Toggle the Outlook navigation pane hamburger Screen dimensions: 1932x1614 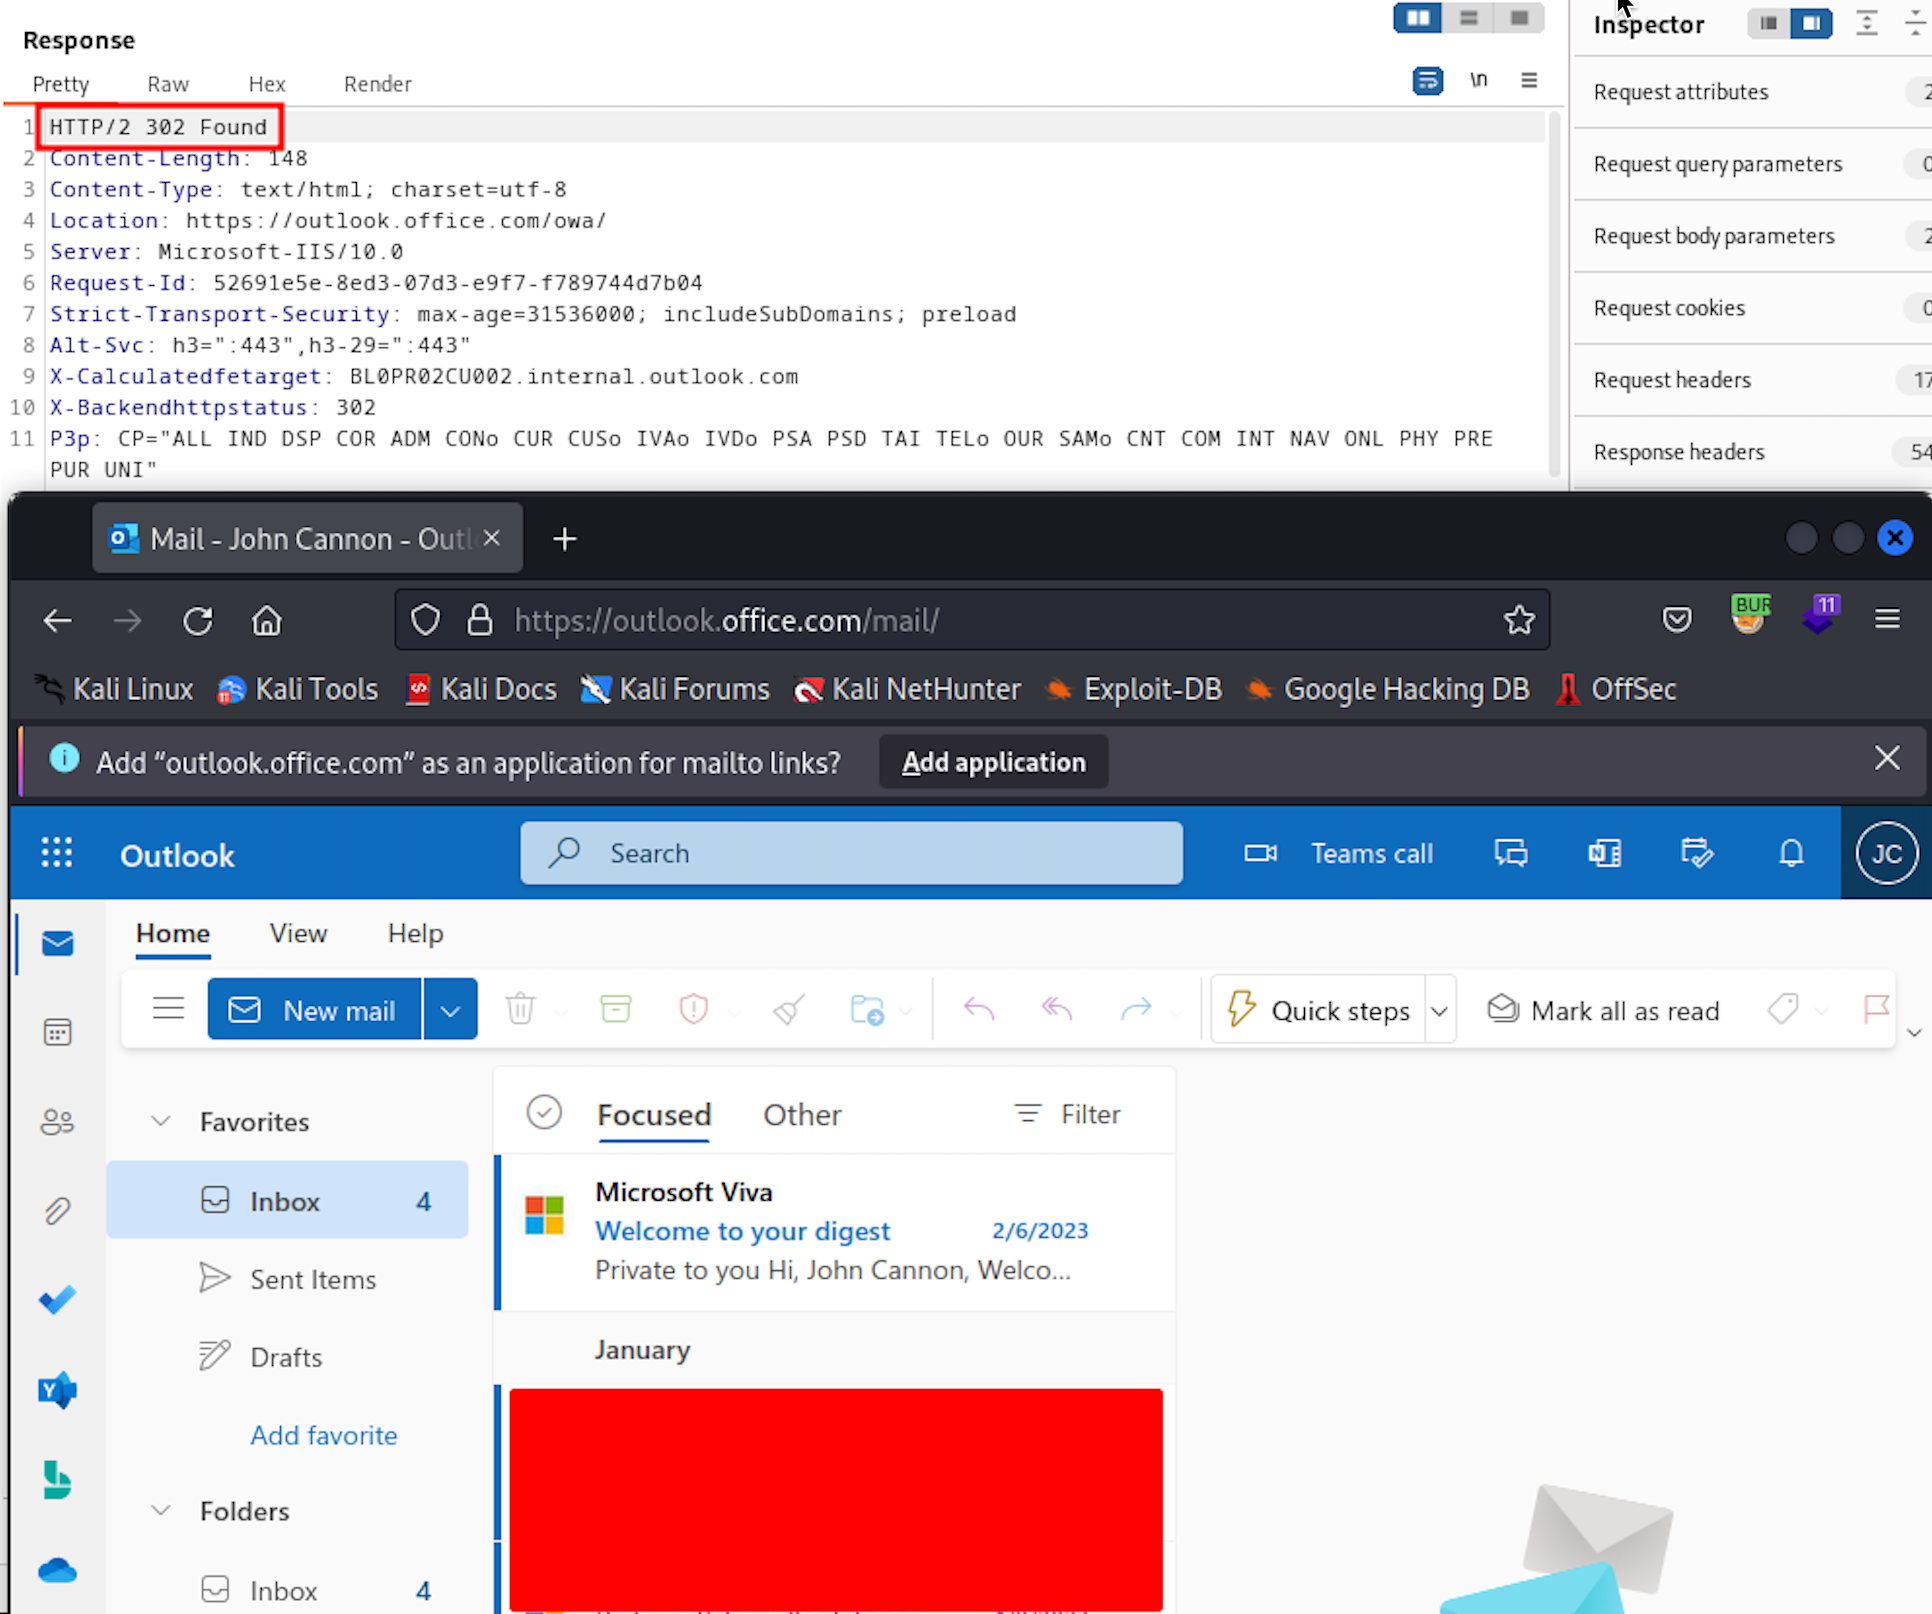[168, 1008]
